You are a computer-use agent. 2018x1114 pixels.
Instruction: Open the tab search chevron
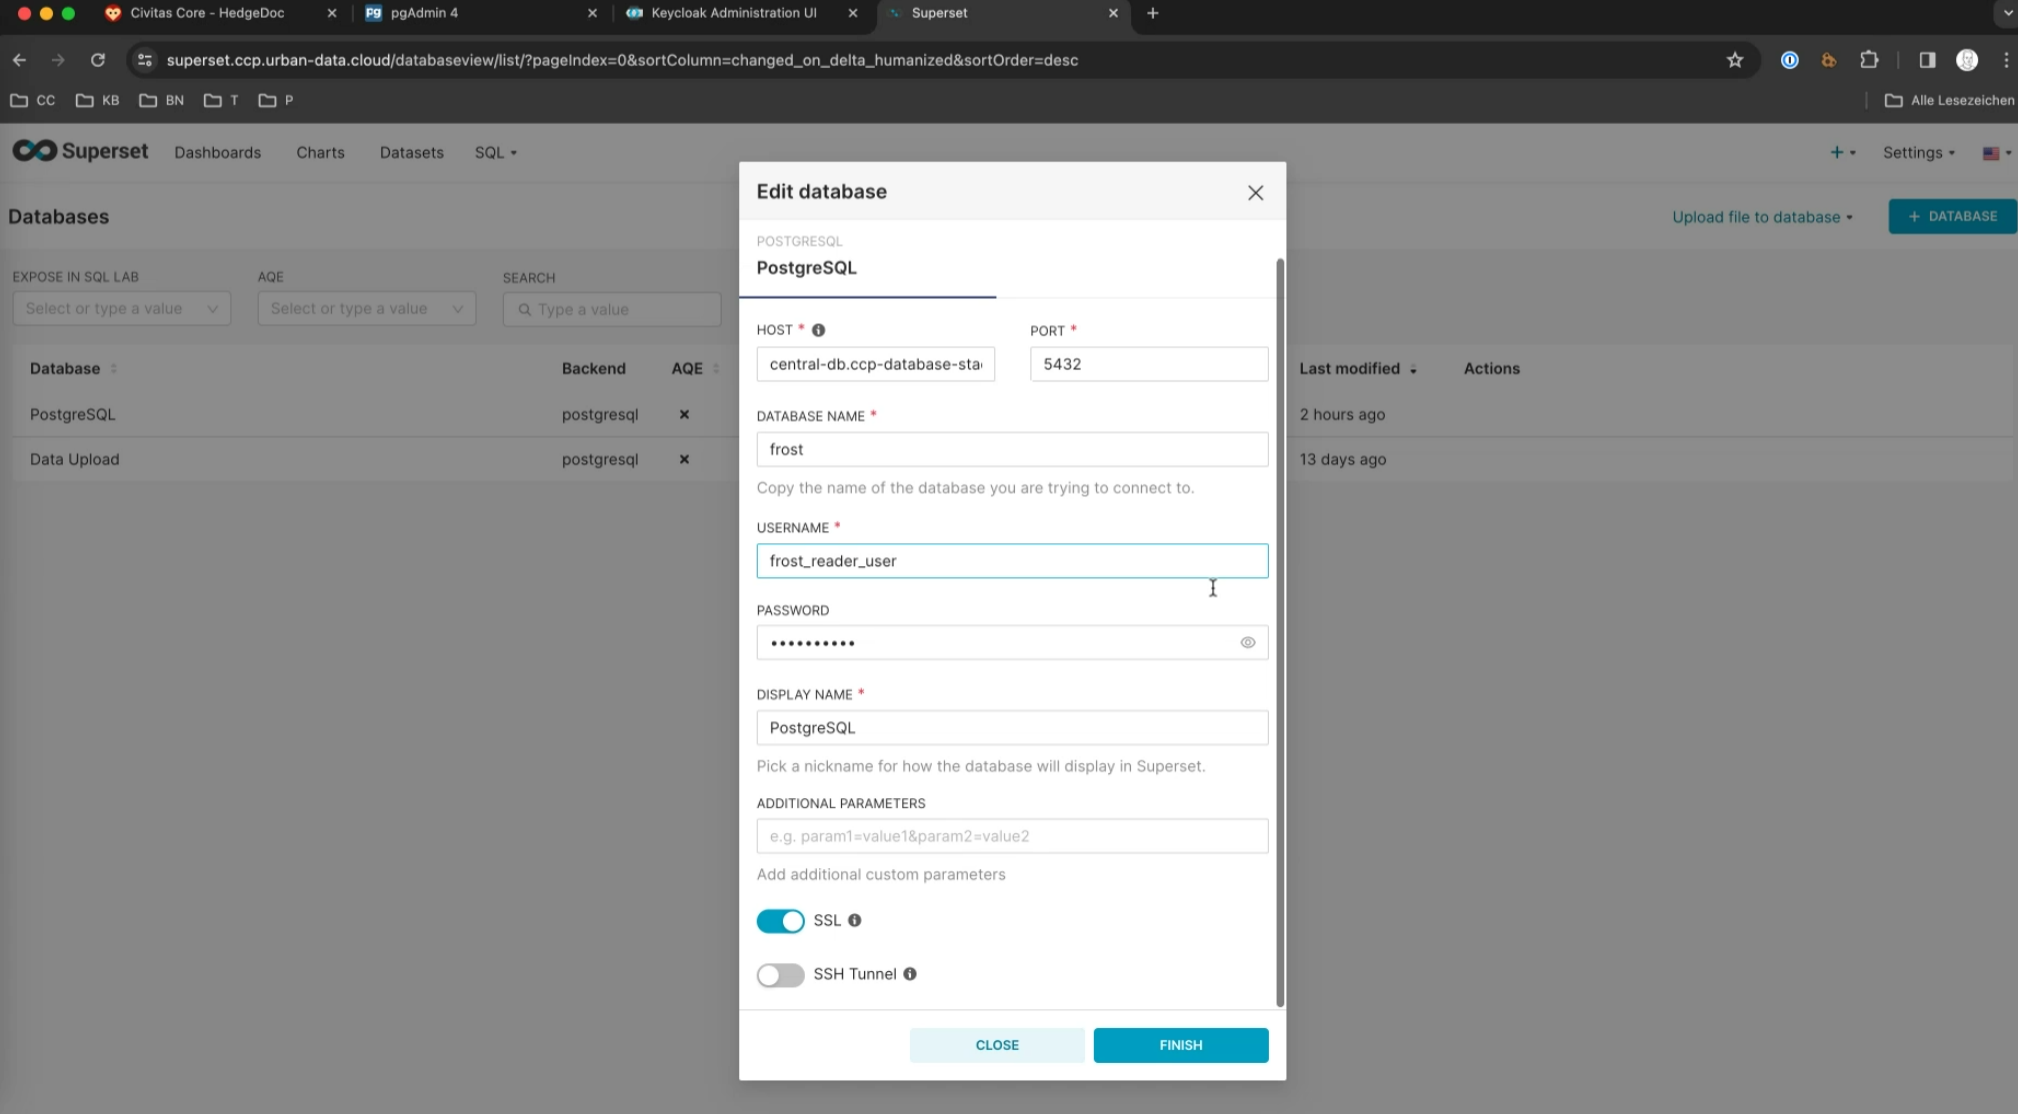pos(2007,13)
